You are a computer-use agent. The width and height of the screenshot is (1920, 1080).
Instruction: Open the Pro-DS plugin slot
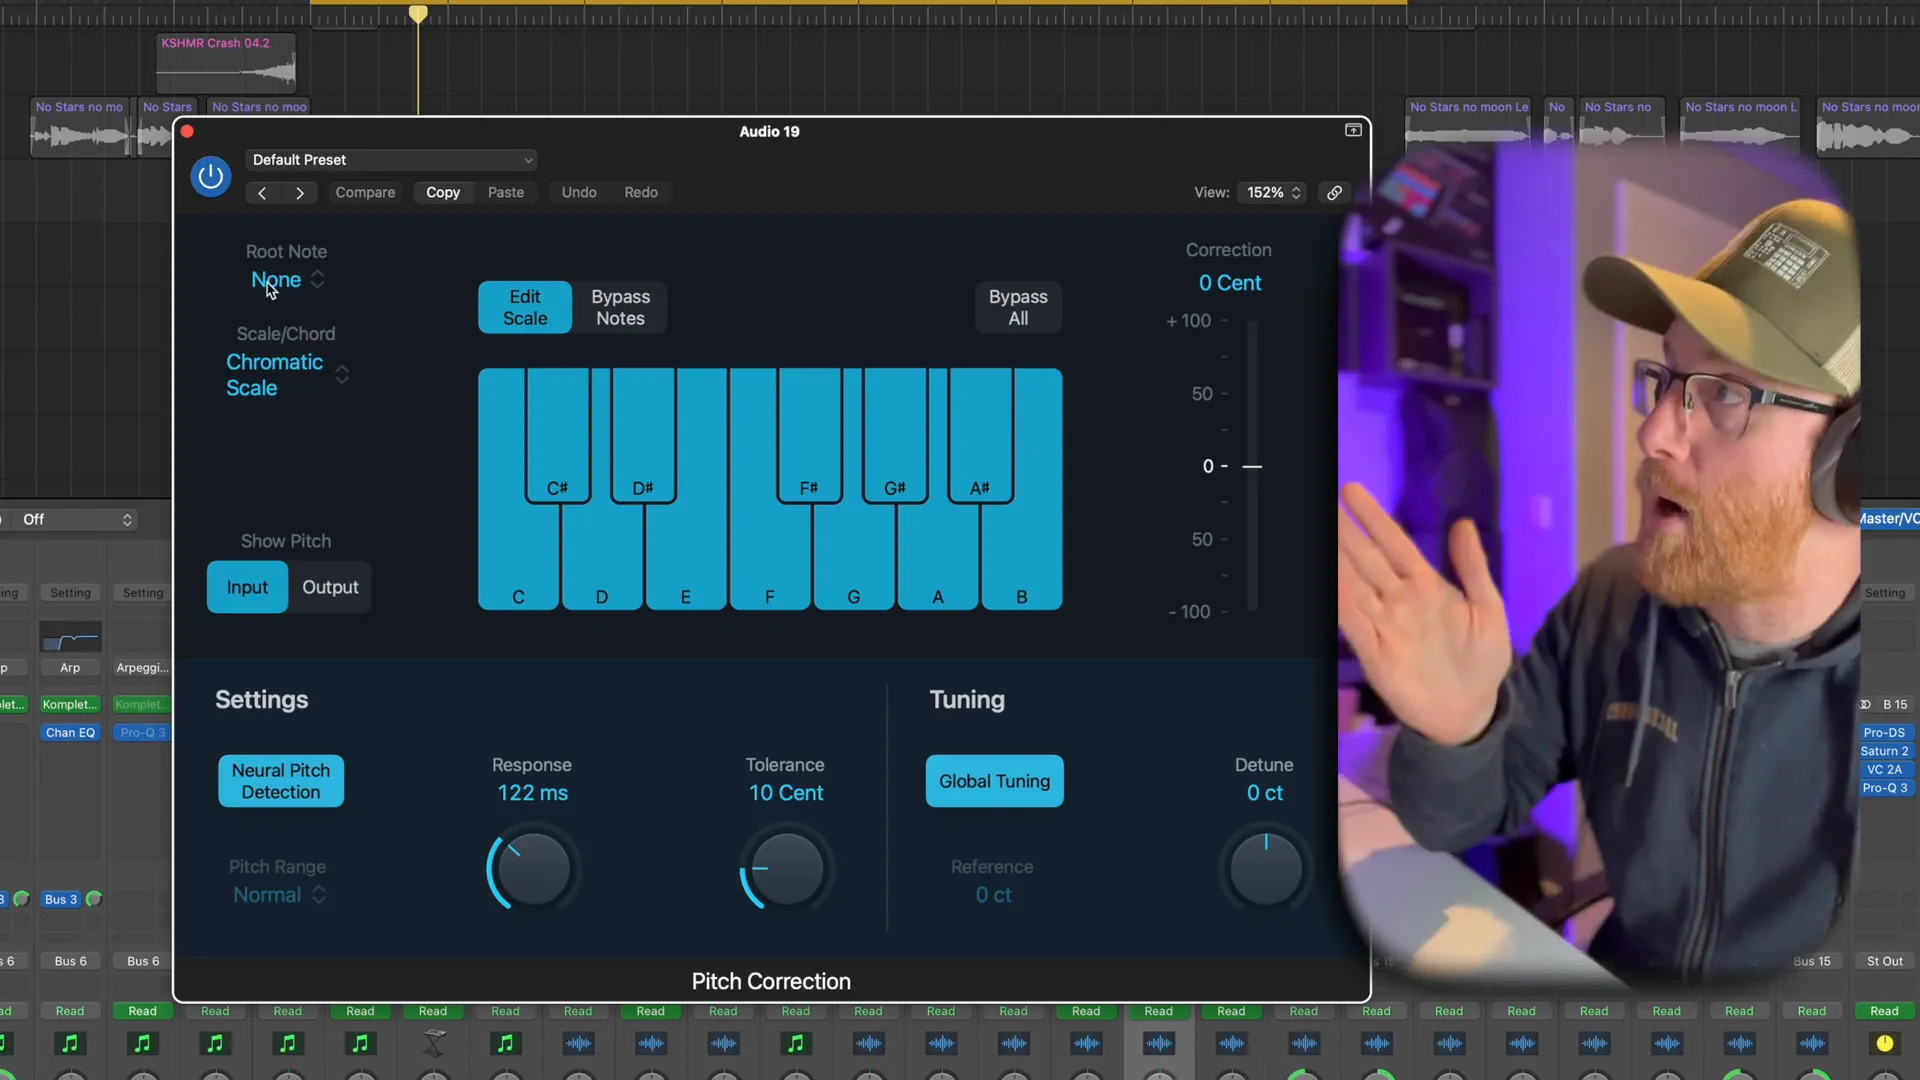tap(1884, 733)
